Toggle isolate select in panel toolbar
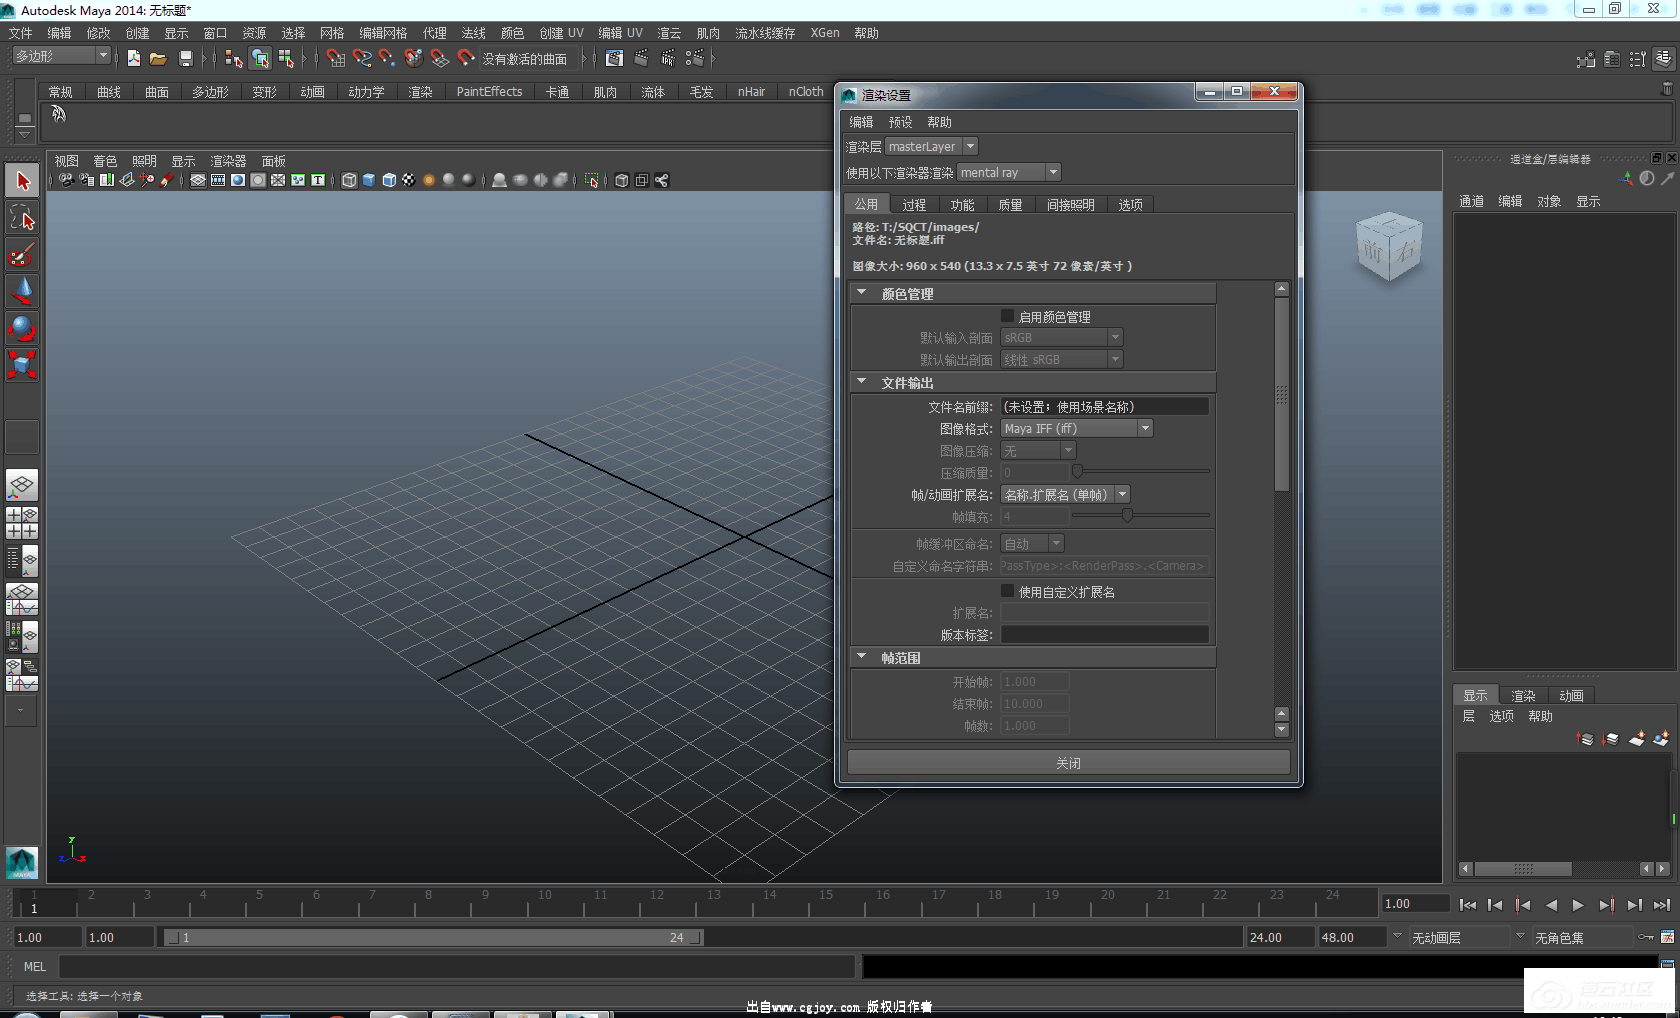This screenshot has width=1680, height=1018. tap(592, 181)
